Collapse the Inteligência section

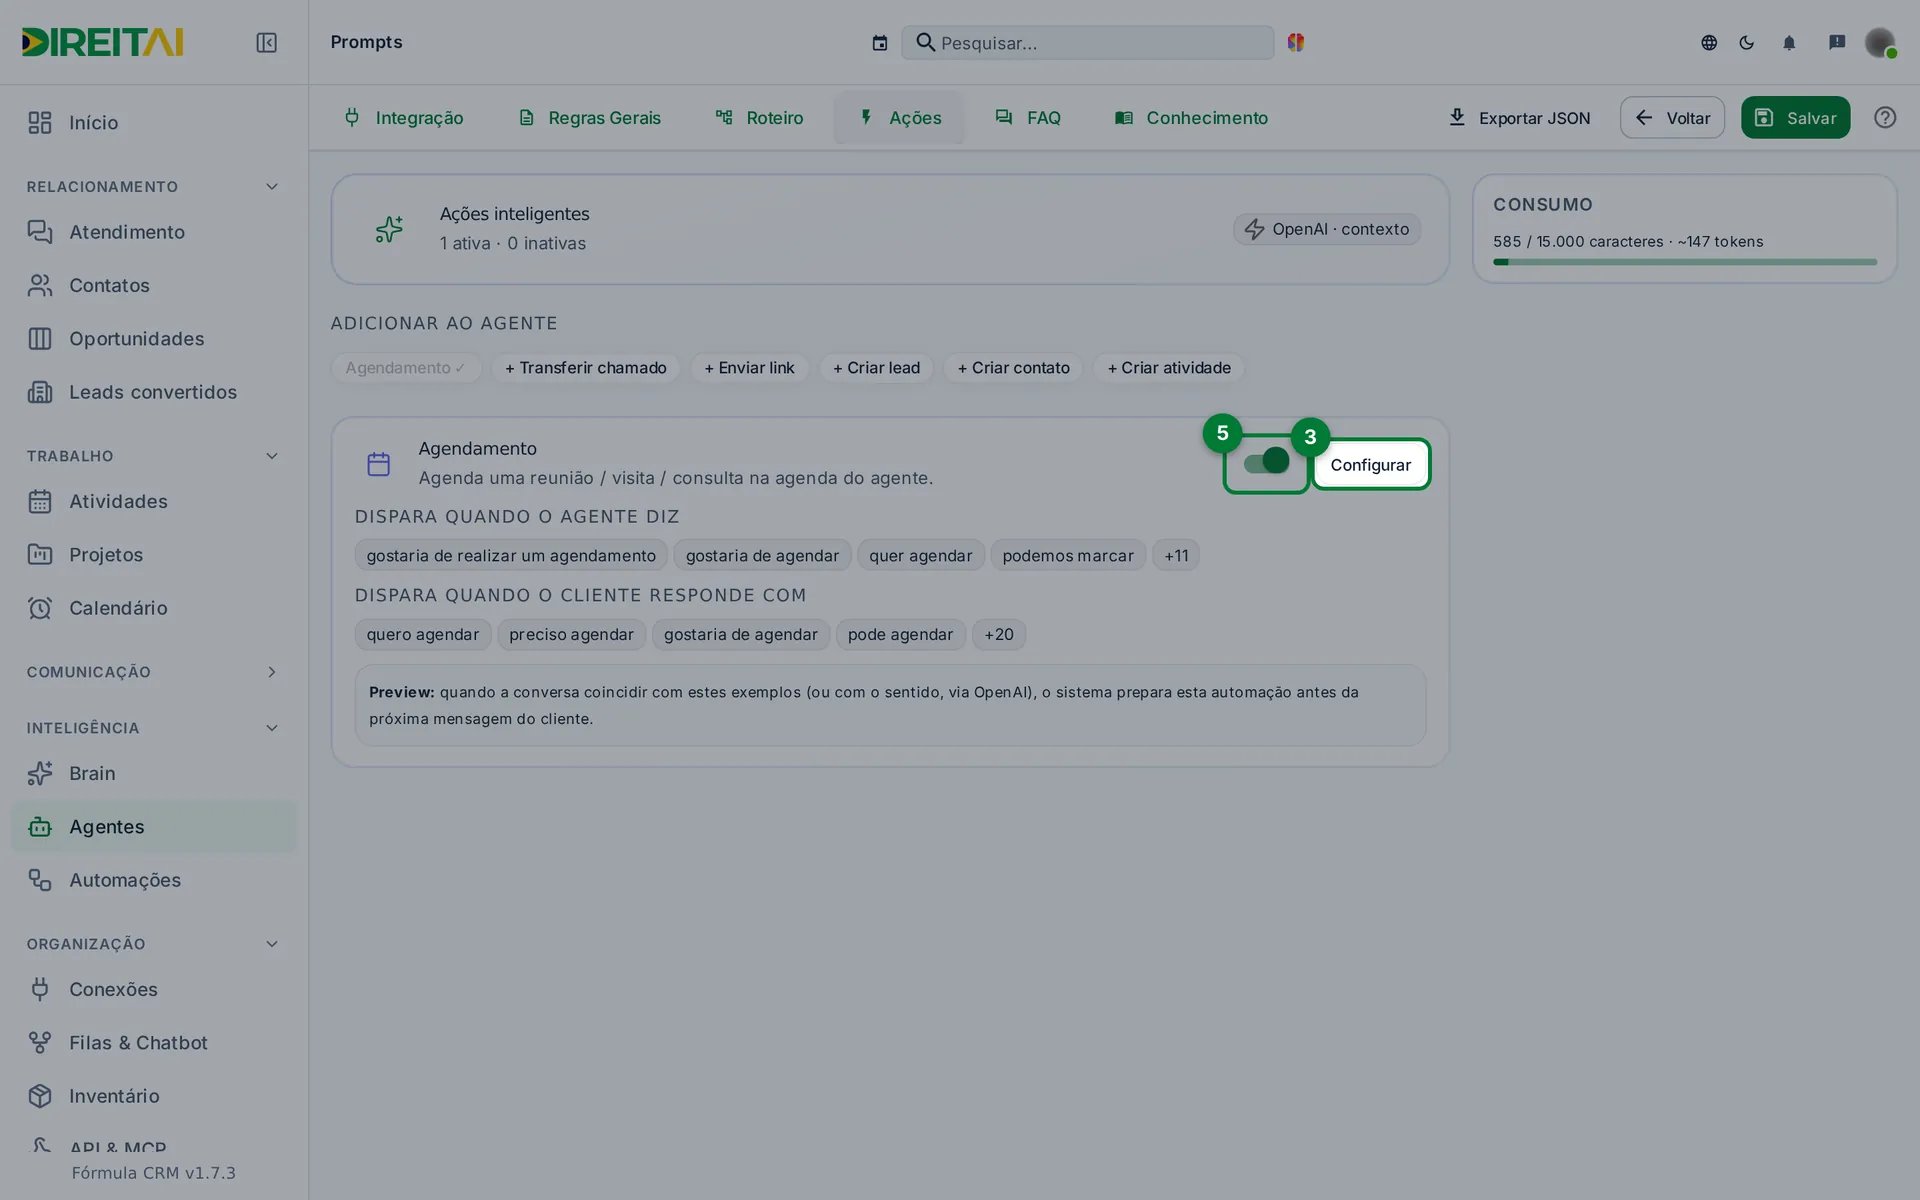click(272, 728)
